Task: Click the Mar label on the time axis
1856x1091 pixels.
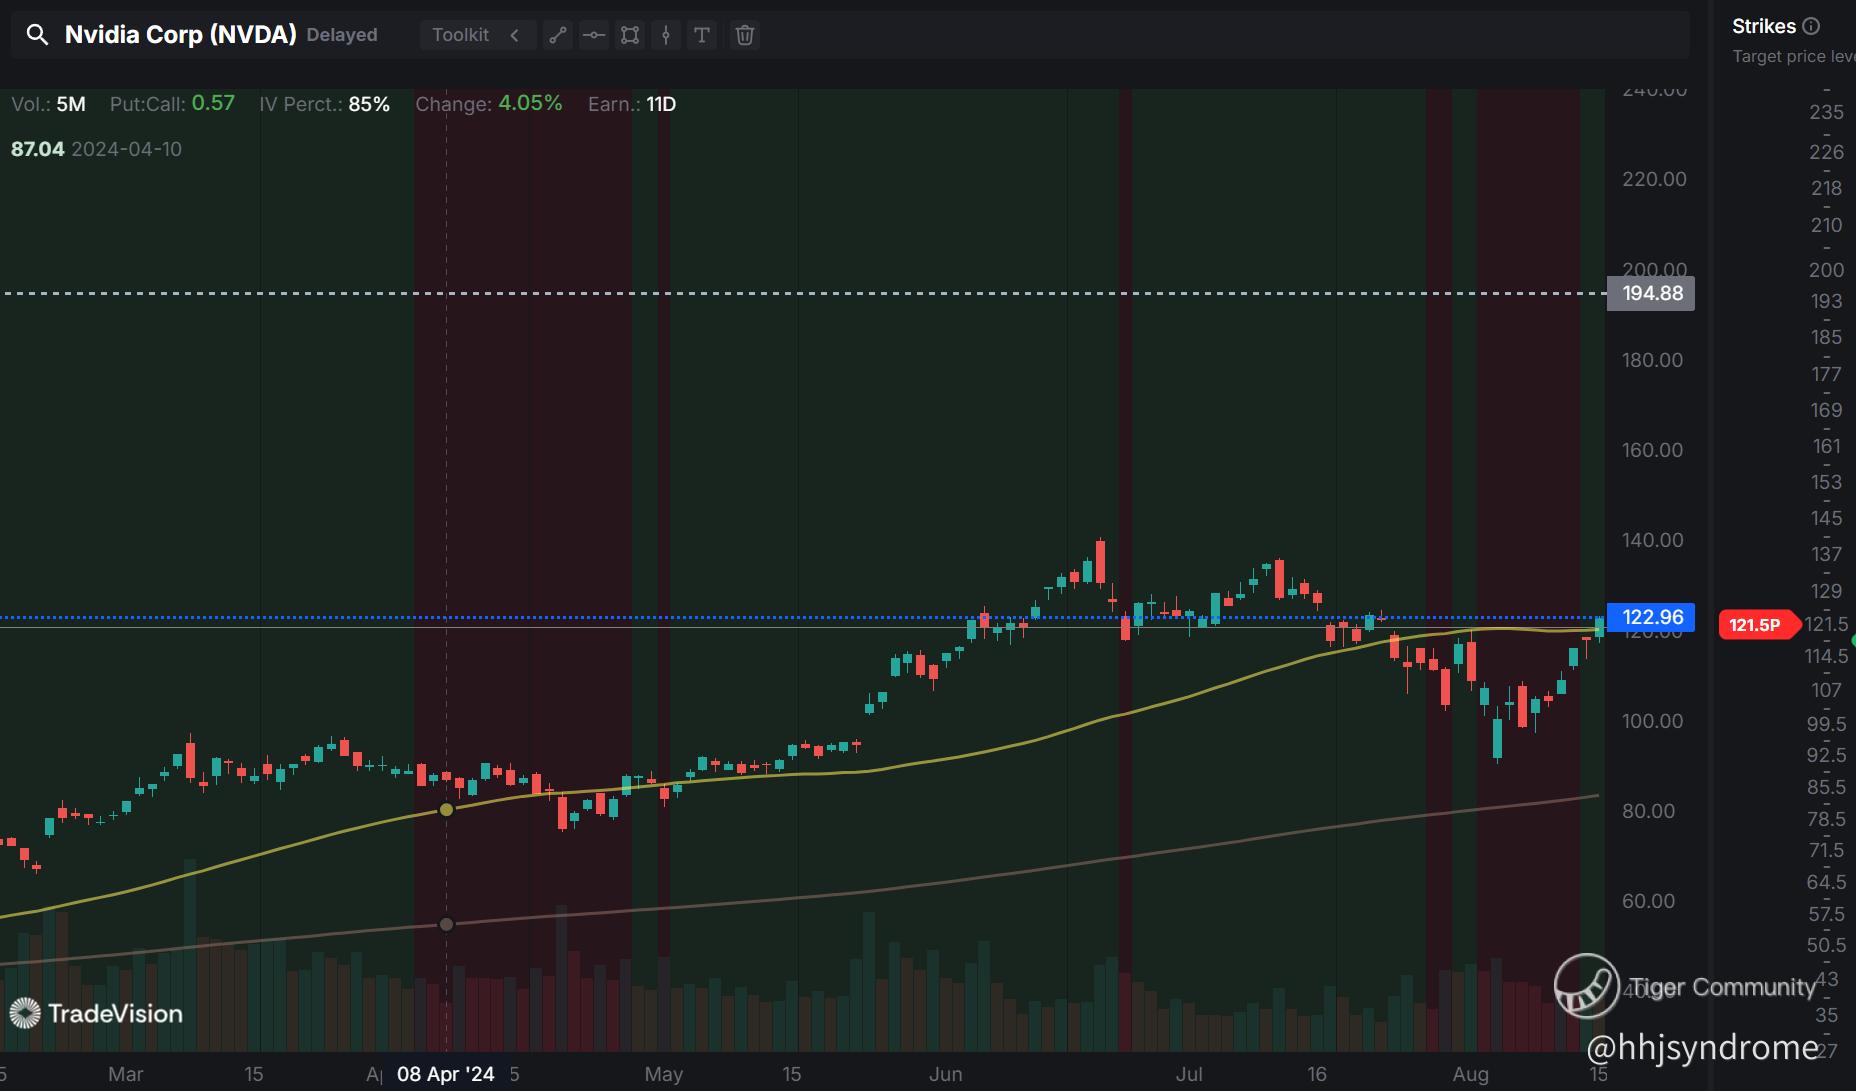Action: click(126, 1074)
